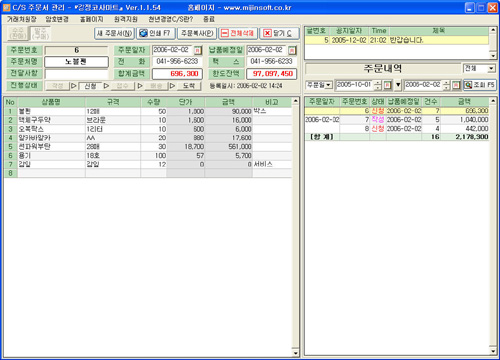Open the 전체 filter dropdown

pyautogui.click(x=491, y=69)
